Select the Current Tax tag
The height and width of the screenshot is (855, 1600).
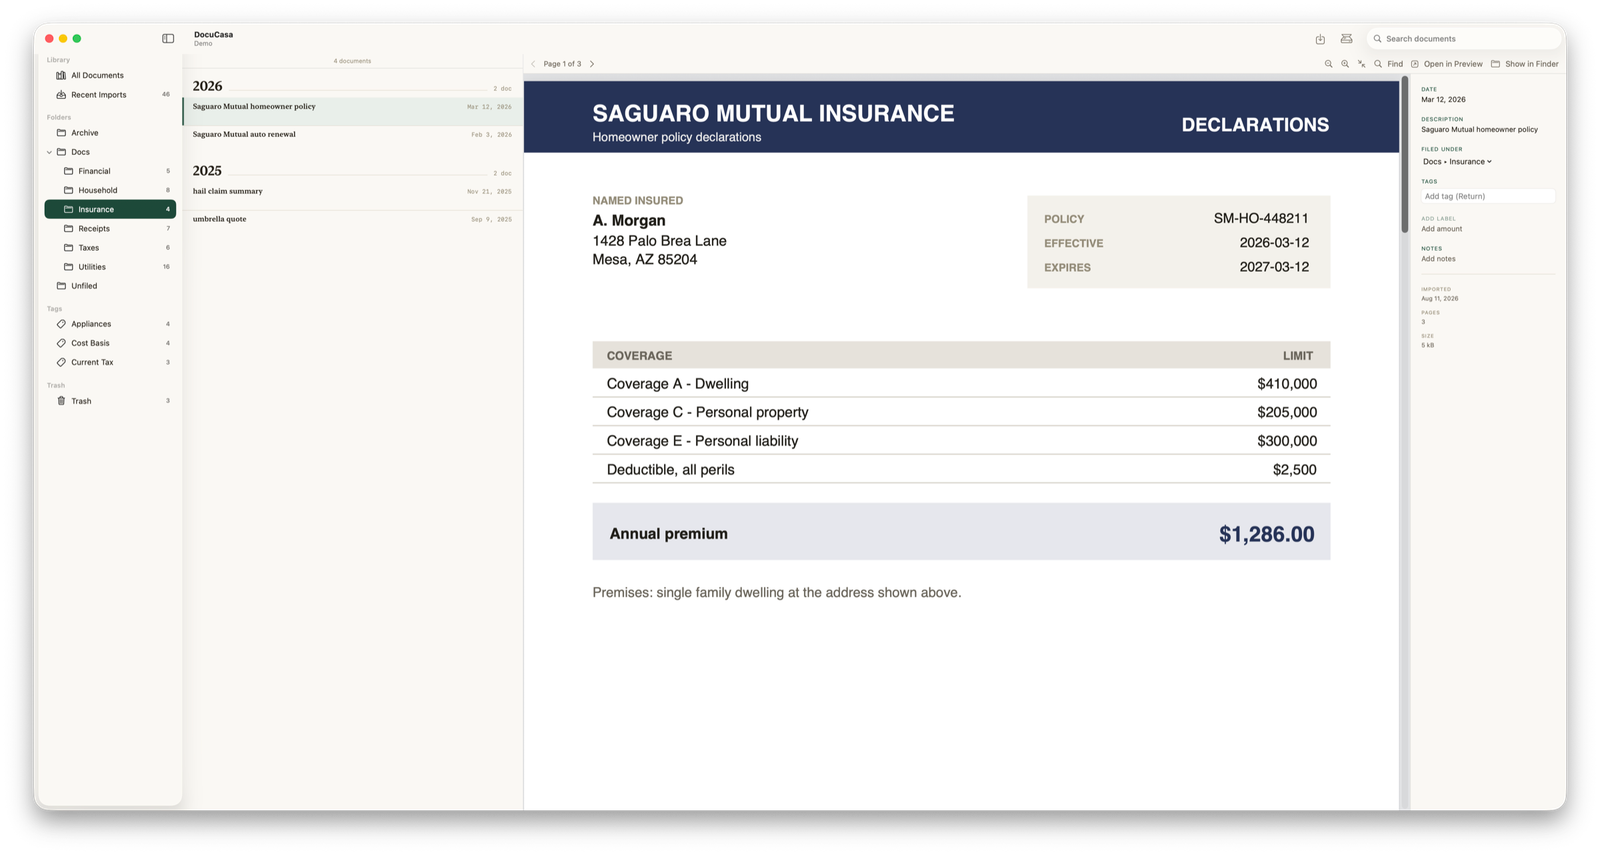click(110, 362)
